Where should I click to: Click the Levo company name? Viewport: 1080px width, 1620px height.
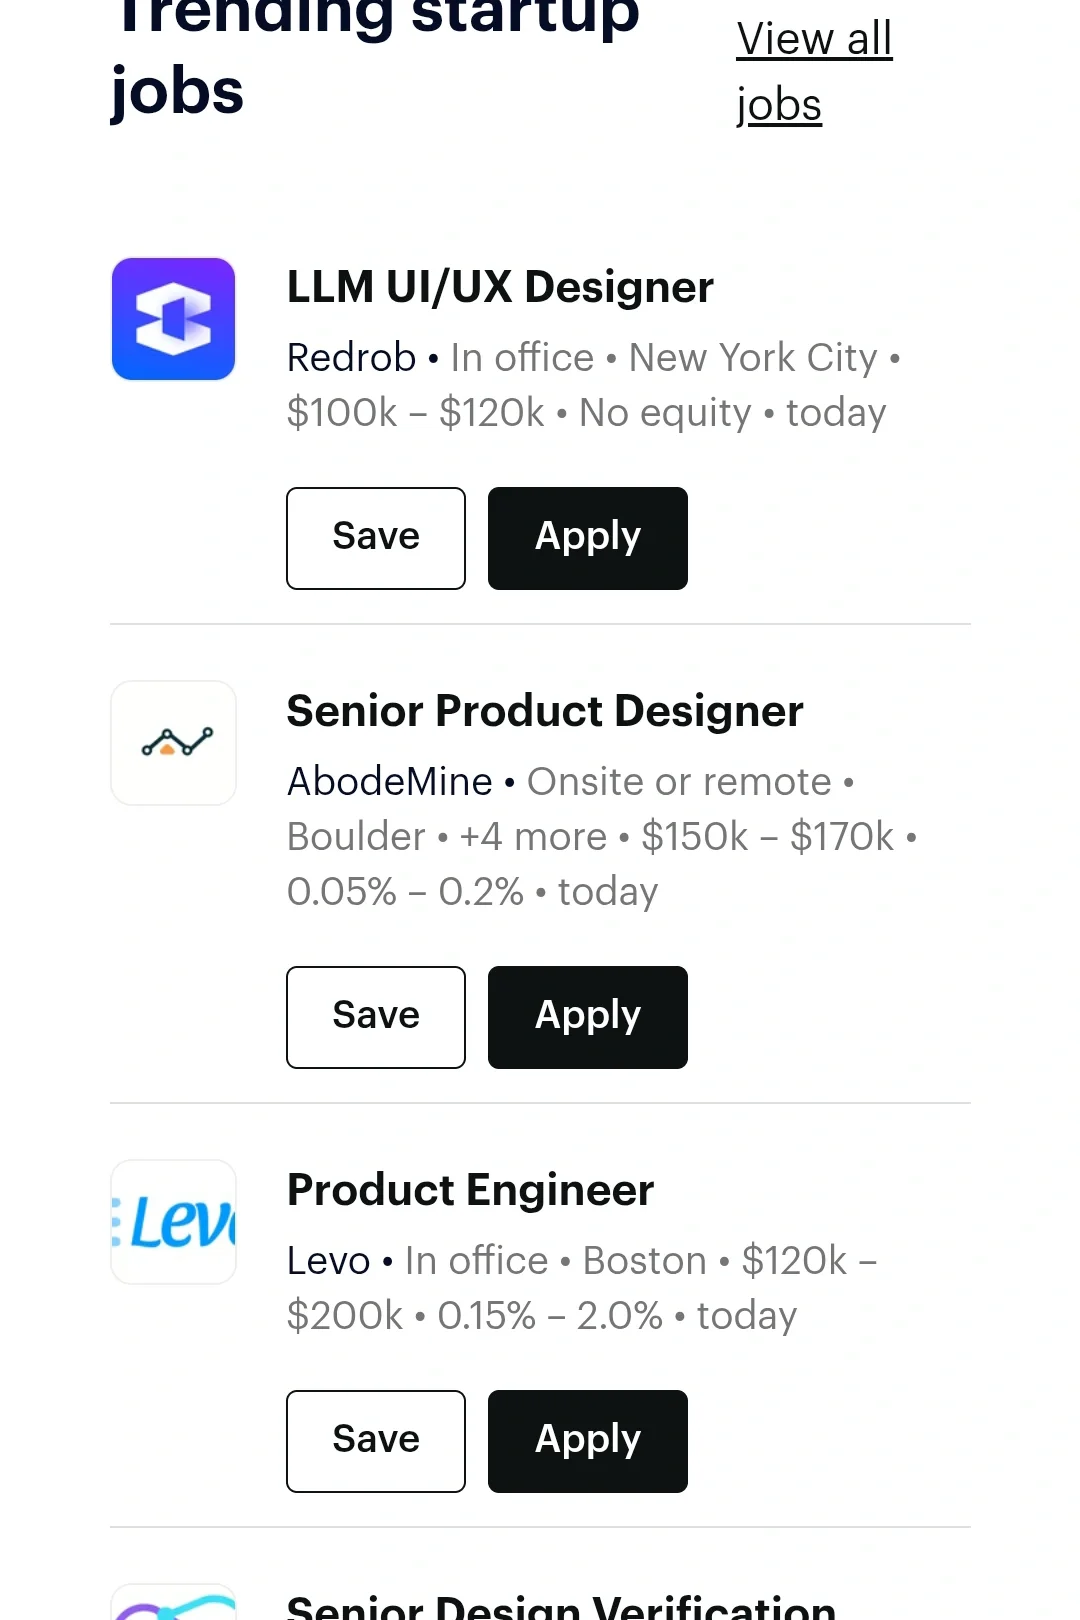(x=328, y=1261)
